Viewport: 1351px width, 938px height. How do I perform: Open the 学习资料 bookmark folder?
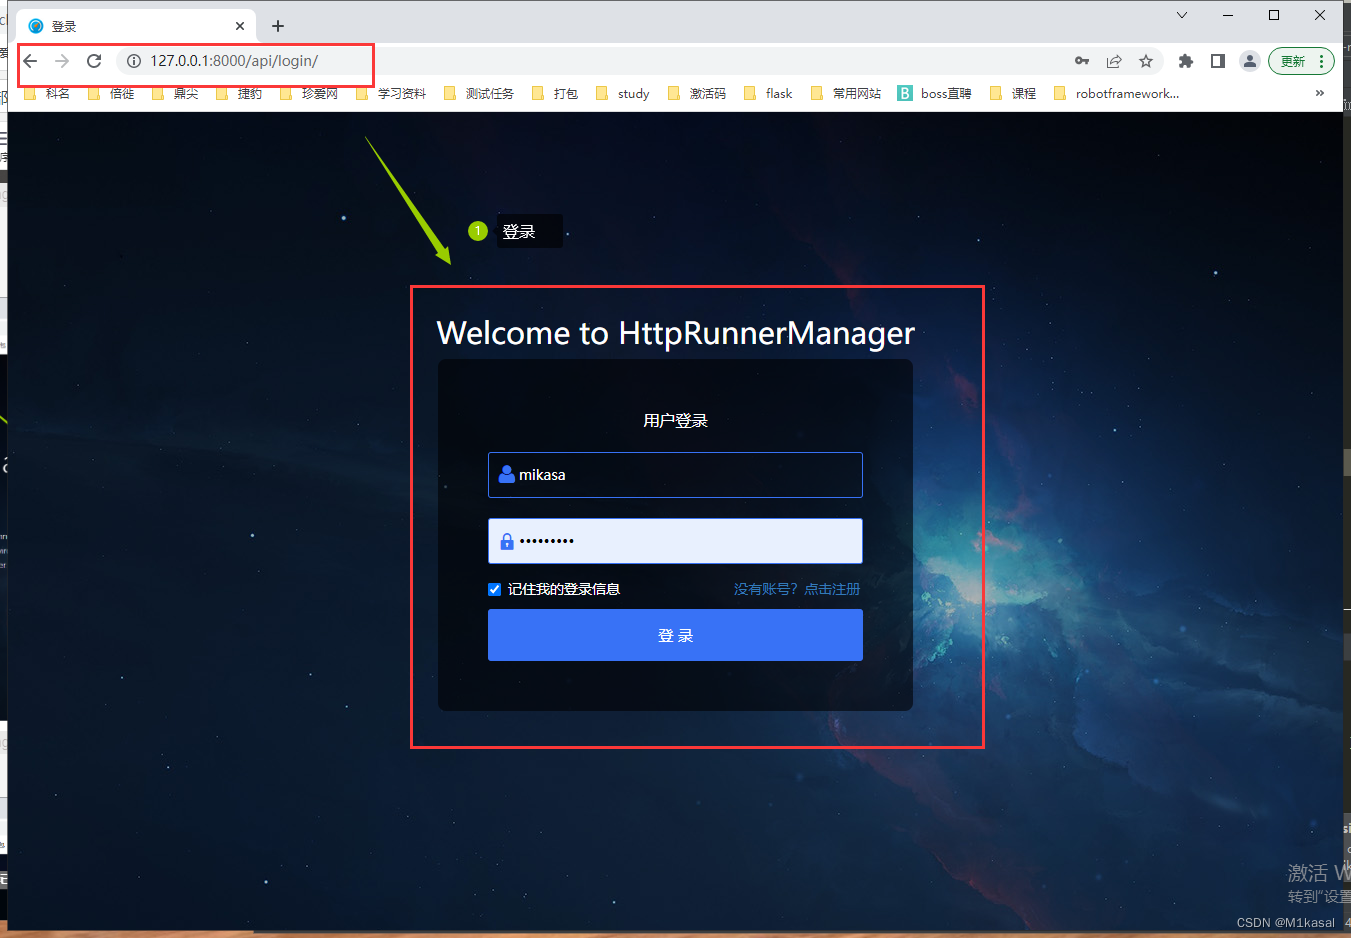pos(391,93)
